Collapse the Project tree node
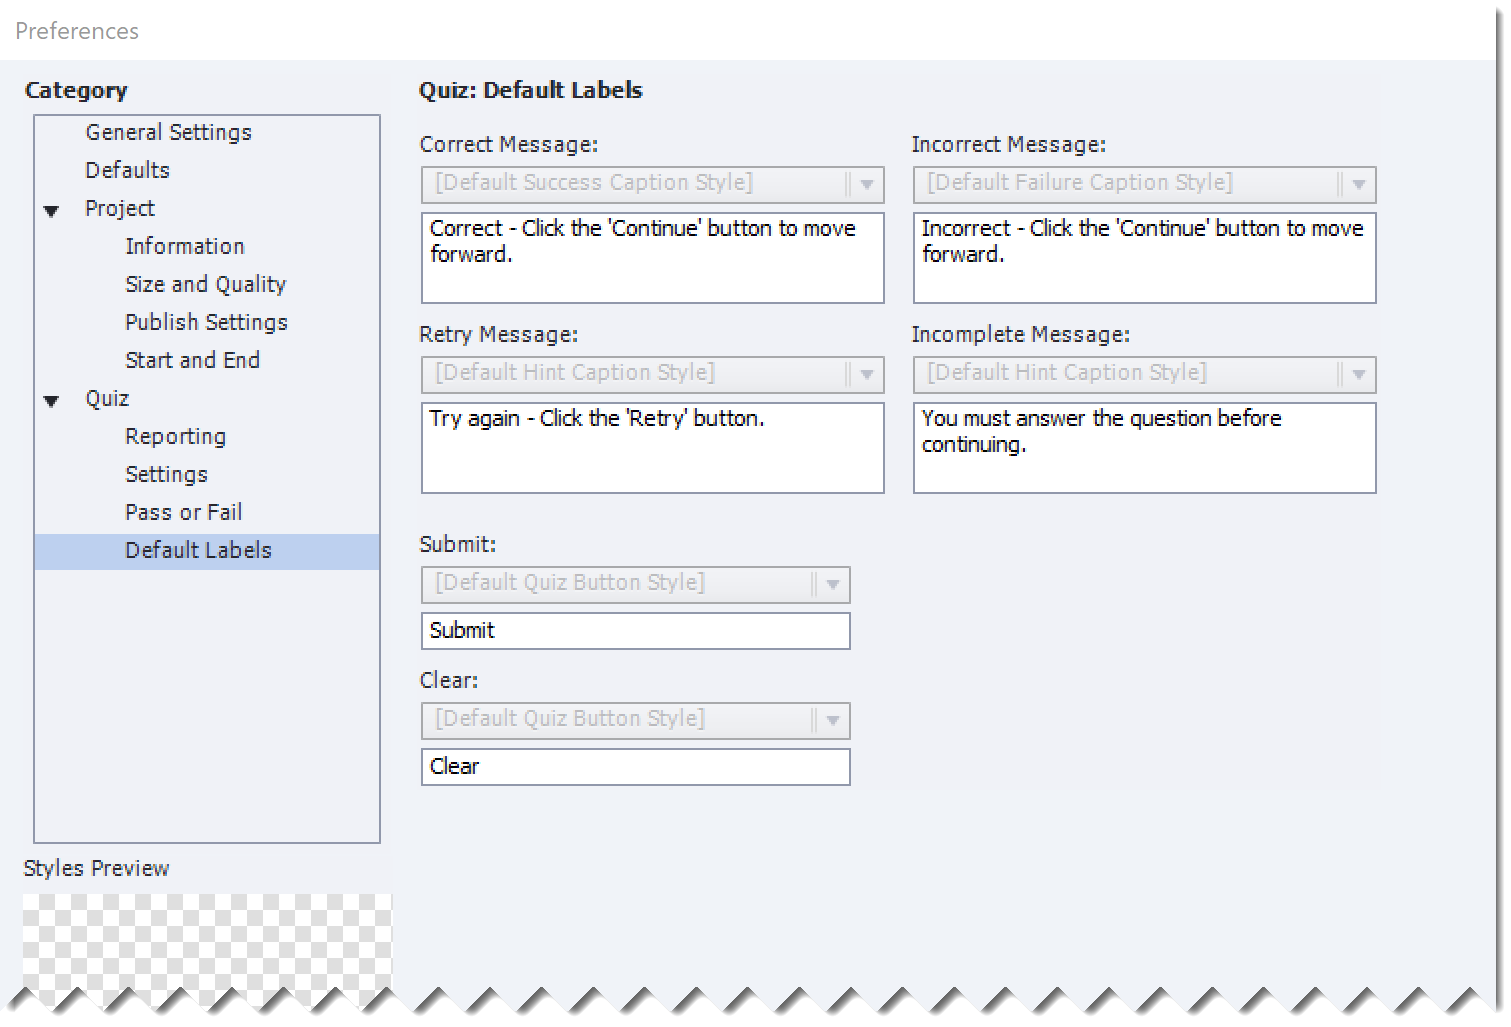The width and height of the screenshot is (1511, 1027). [x=52, y=210]
